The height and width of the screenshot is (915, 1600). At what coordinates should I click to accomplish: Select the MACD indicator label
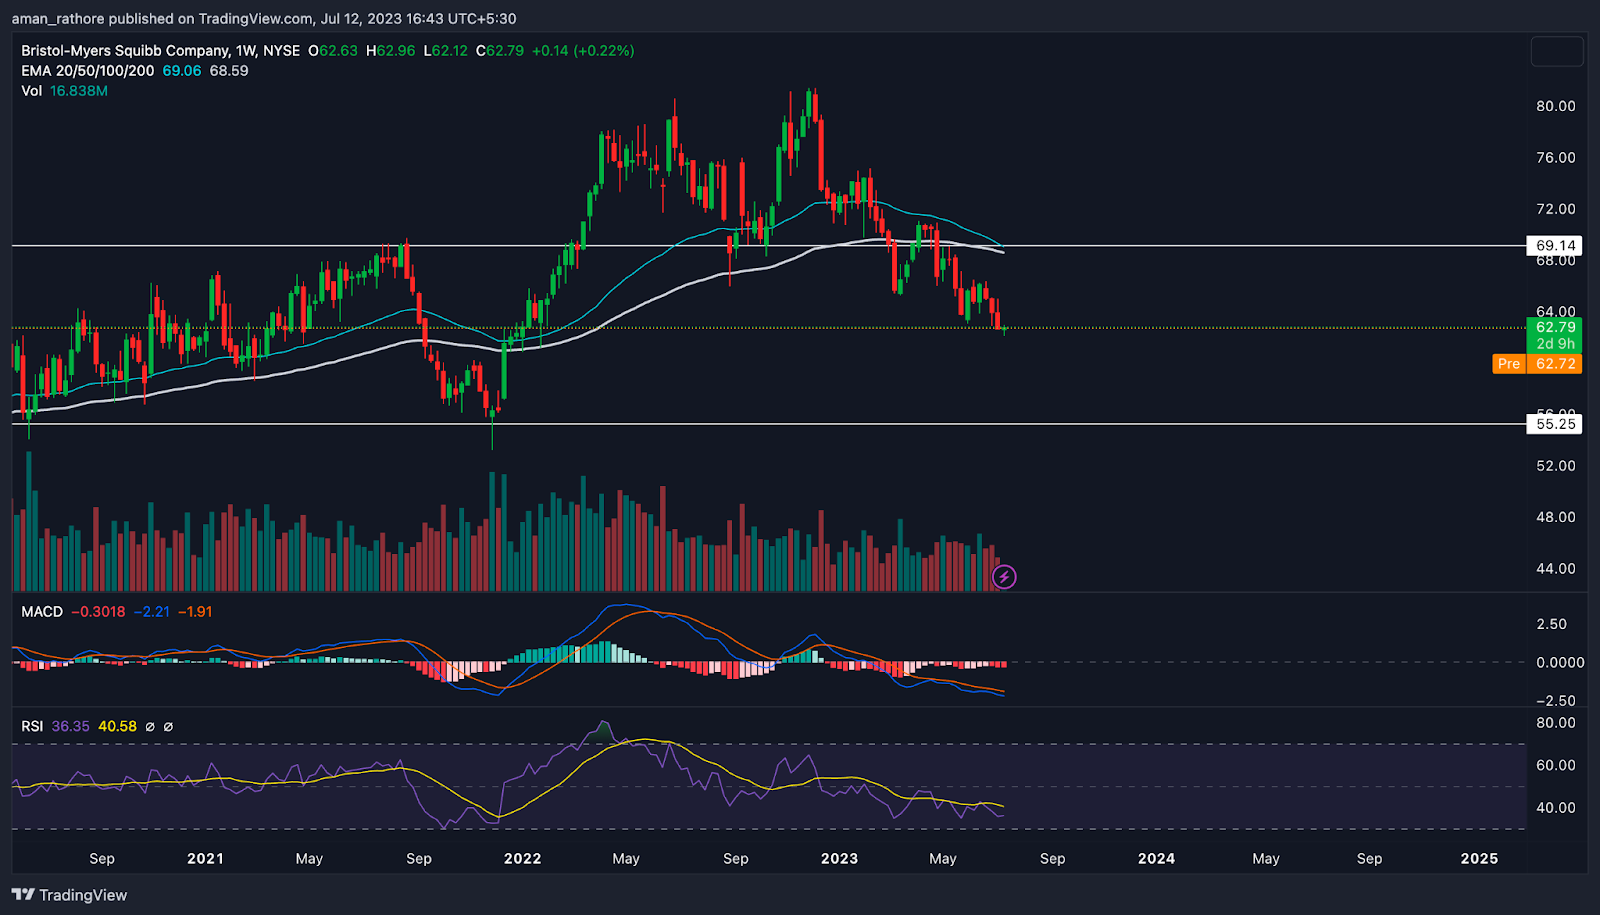coord(42,611)
